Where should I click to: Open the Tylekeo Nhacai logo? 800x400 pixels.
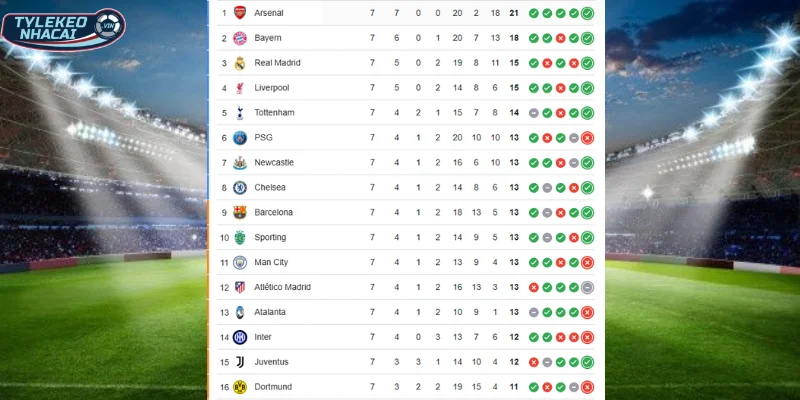coord(63,30)
